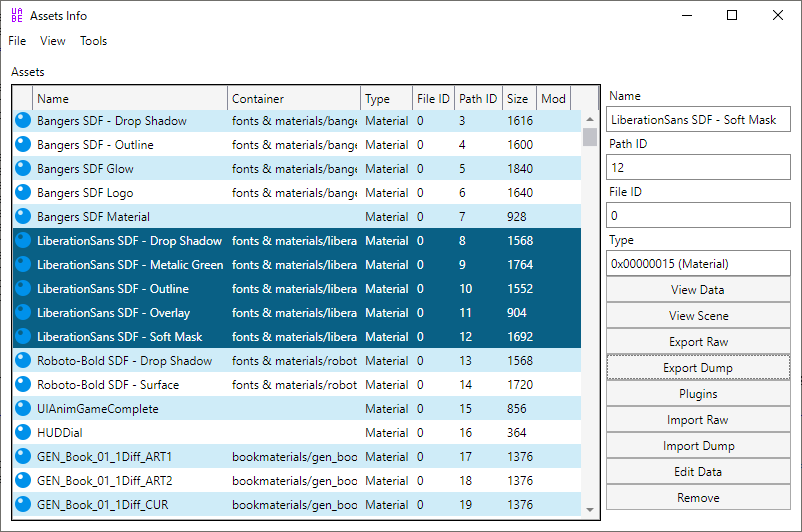The image size is (802, 532).
Task: Open the File menu
Action: point(17,41)
